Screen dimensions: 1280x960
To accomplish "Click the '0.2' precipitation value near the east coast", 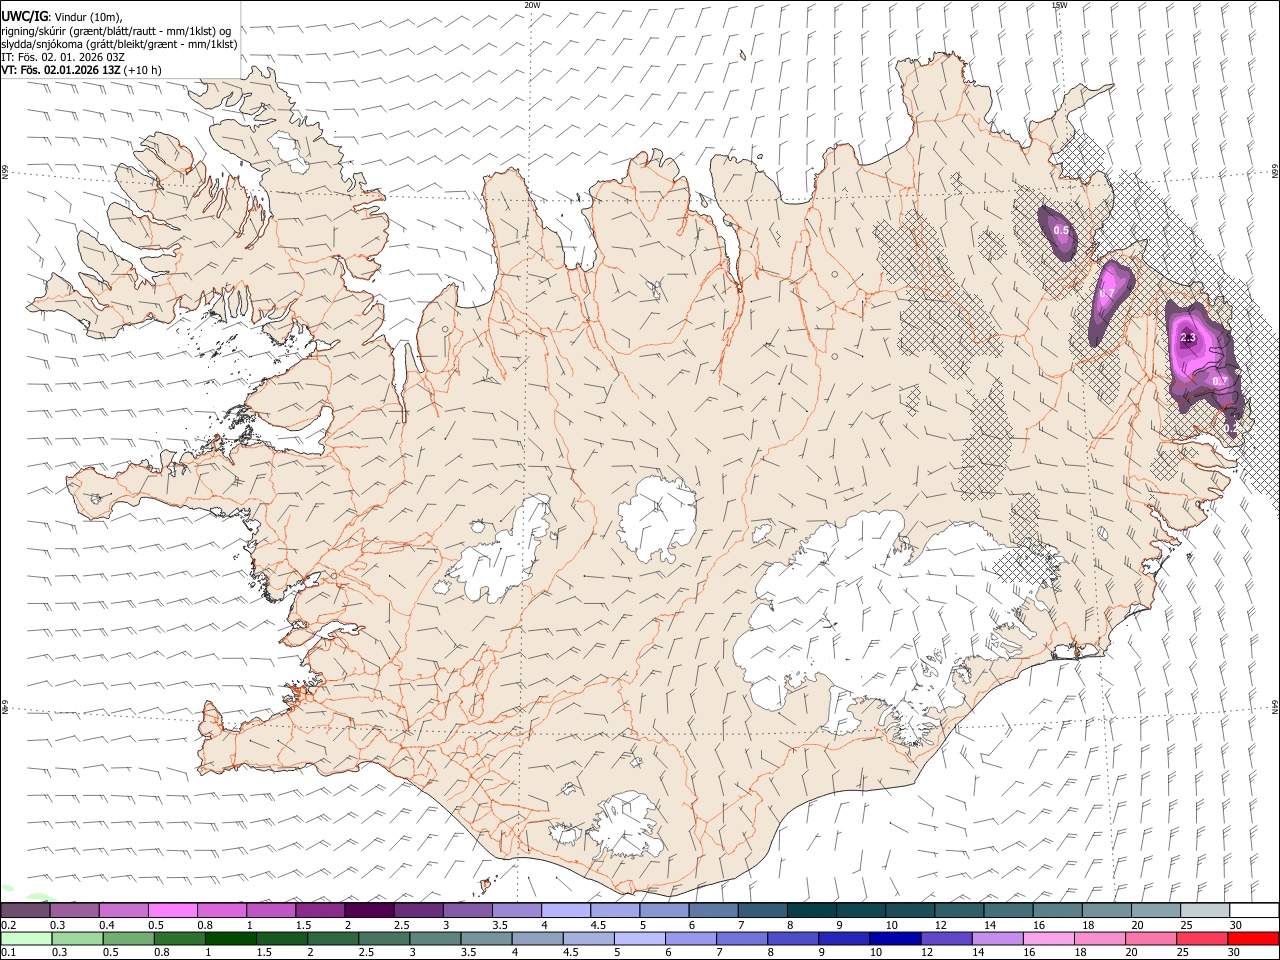I will [x=1231, y=427].
